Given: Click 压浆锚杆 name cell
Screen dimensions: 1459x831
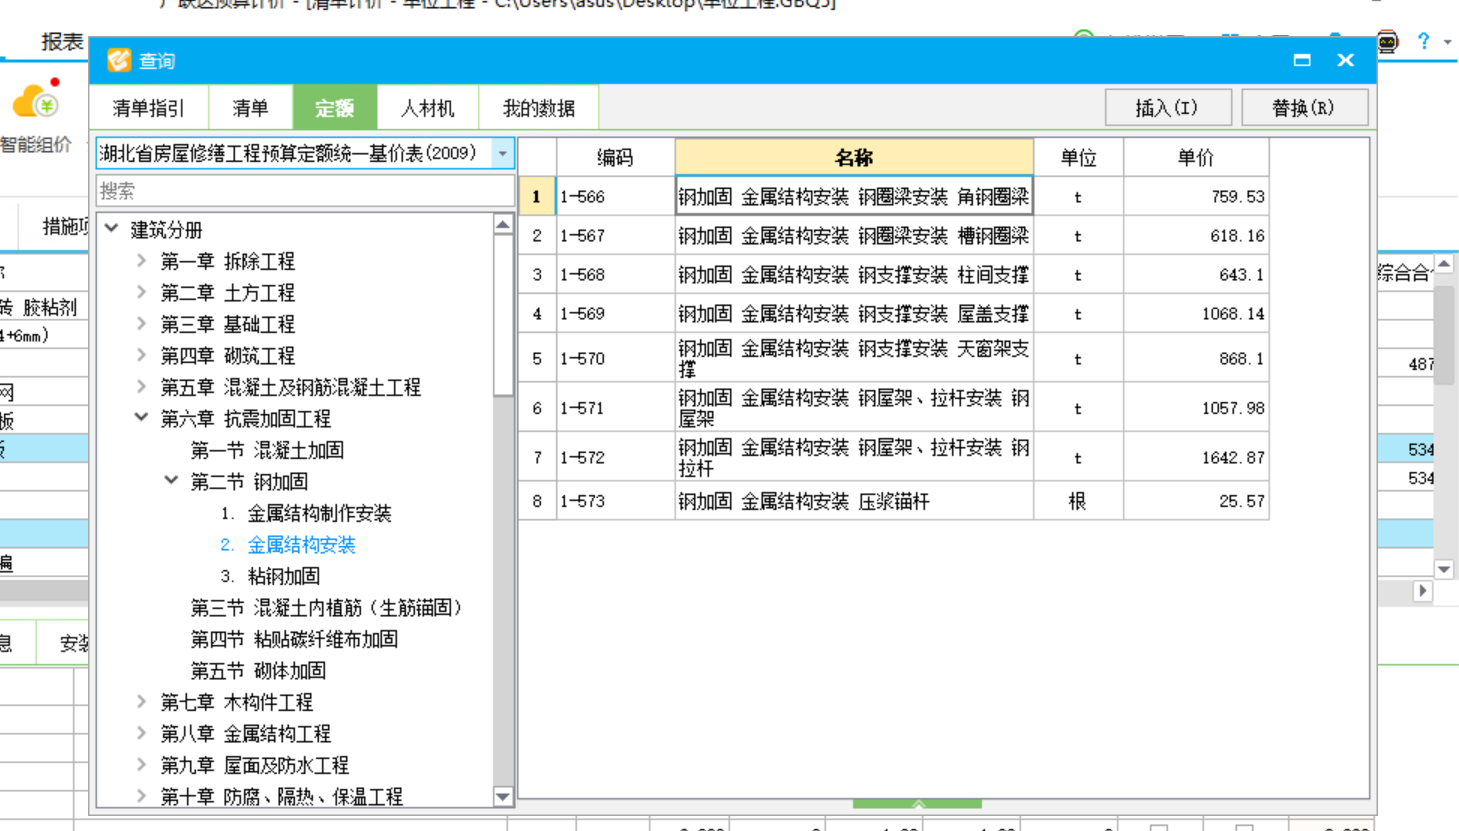Looking at the screenshot, I should point(854,501).
